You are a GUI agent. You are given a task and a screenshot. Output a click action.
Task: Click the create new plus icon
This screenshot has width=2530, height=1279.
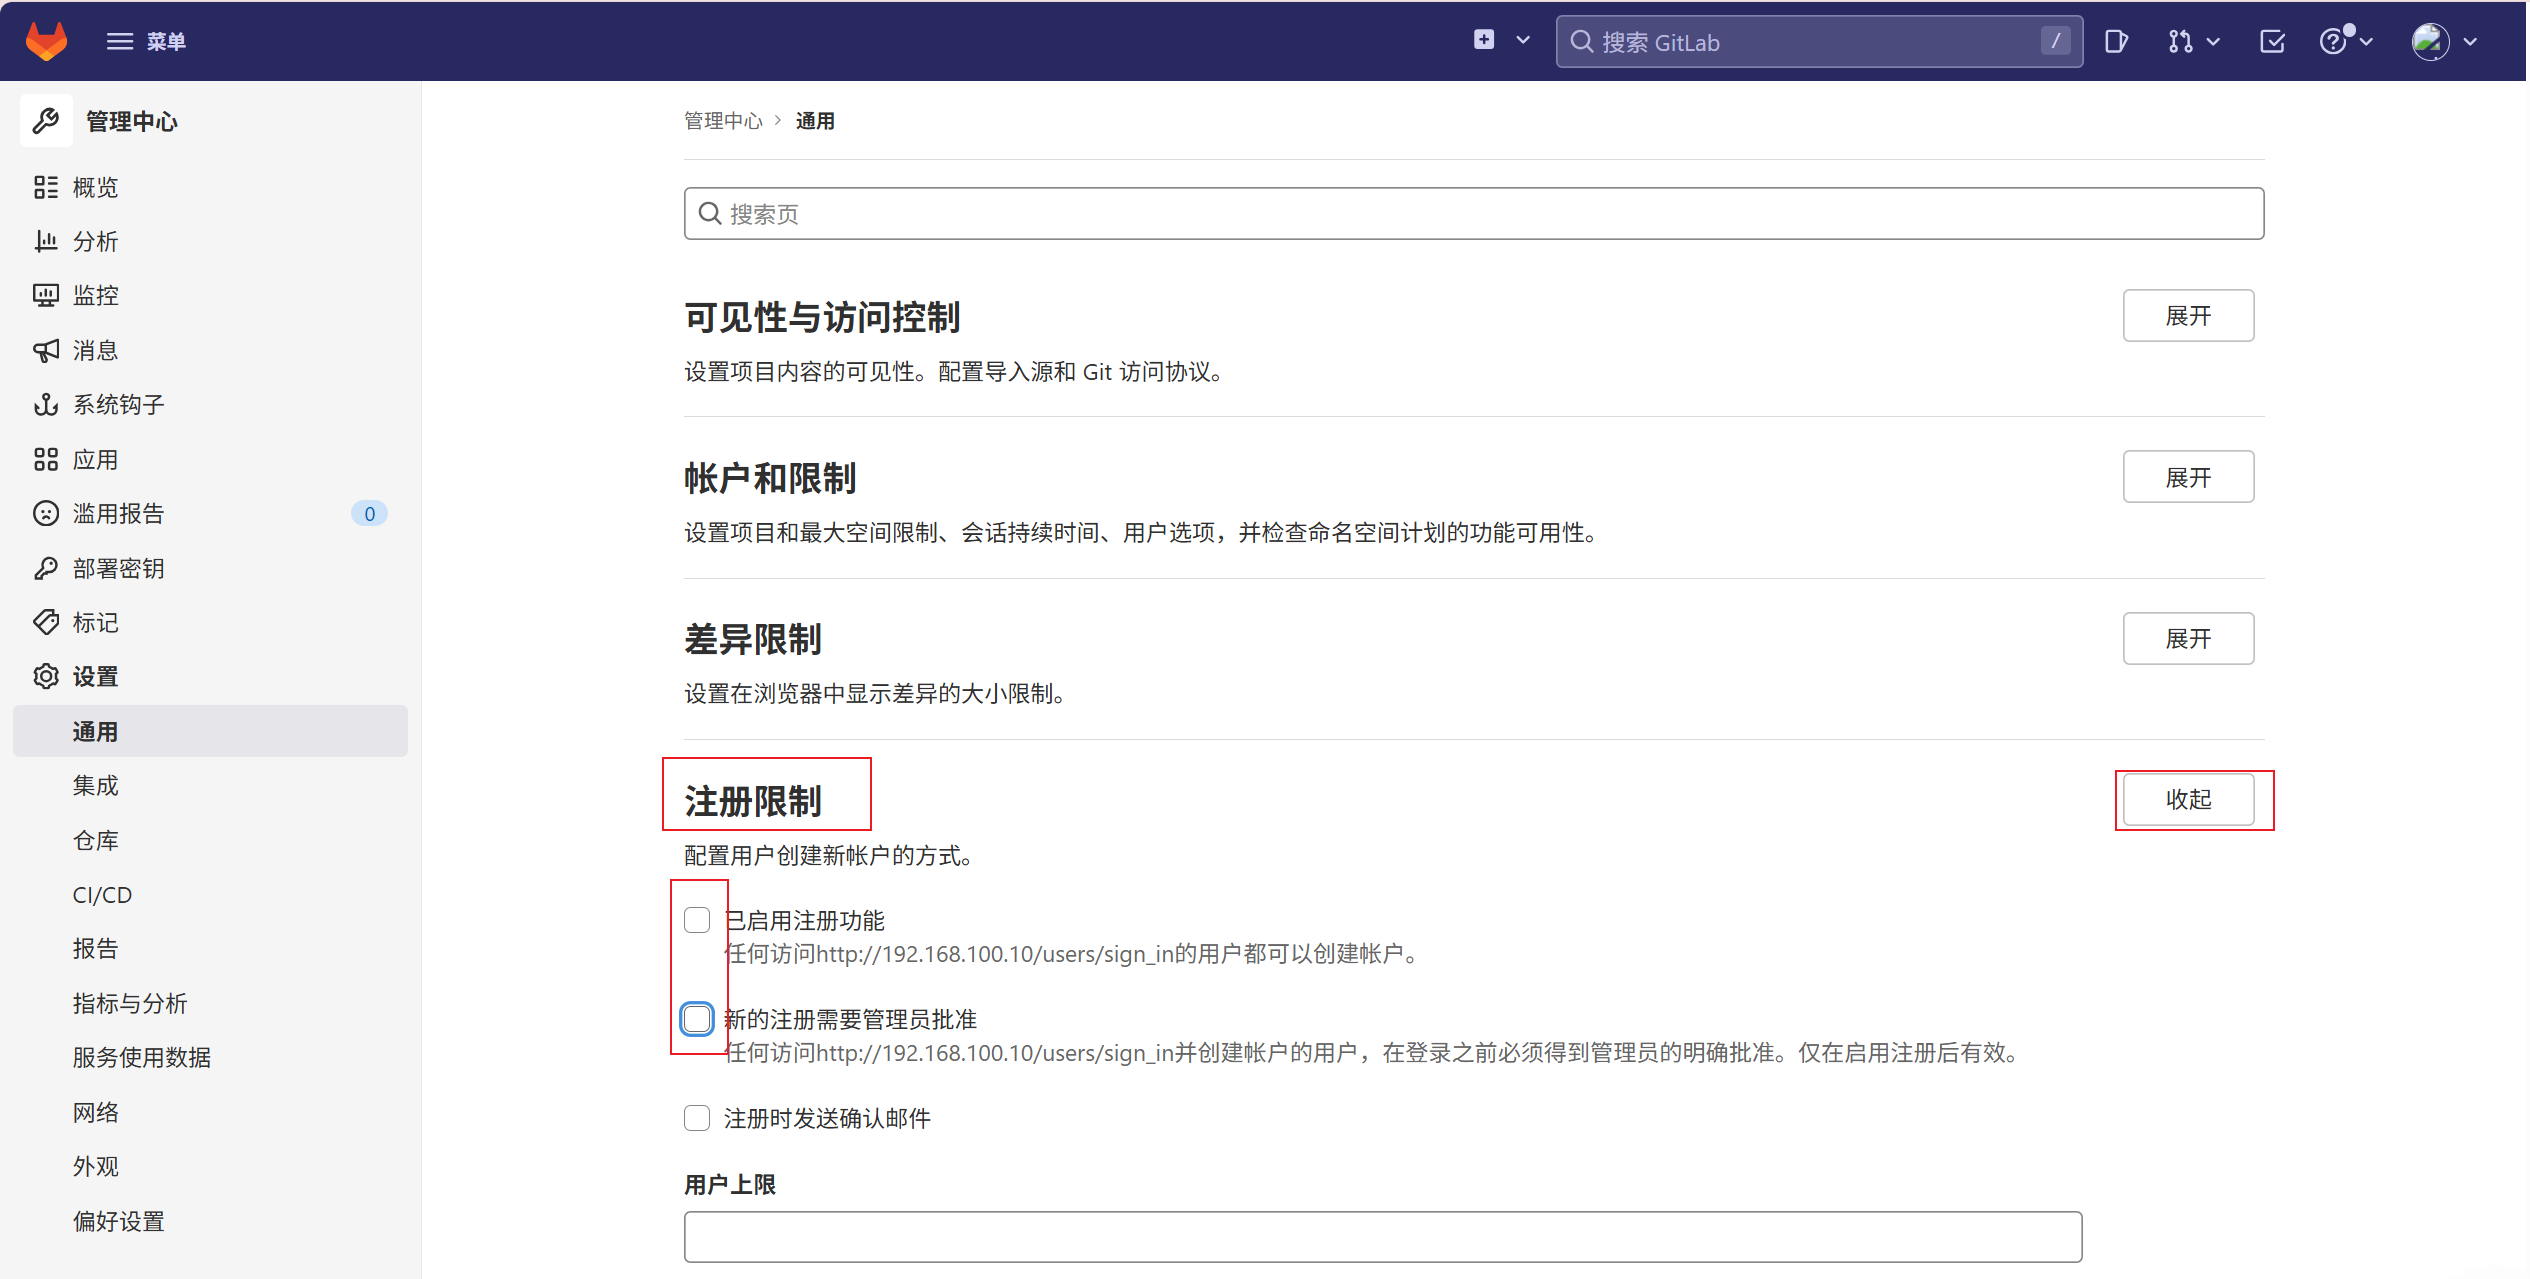point(1484,40)
